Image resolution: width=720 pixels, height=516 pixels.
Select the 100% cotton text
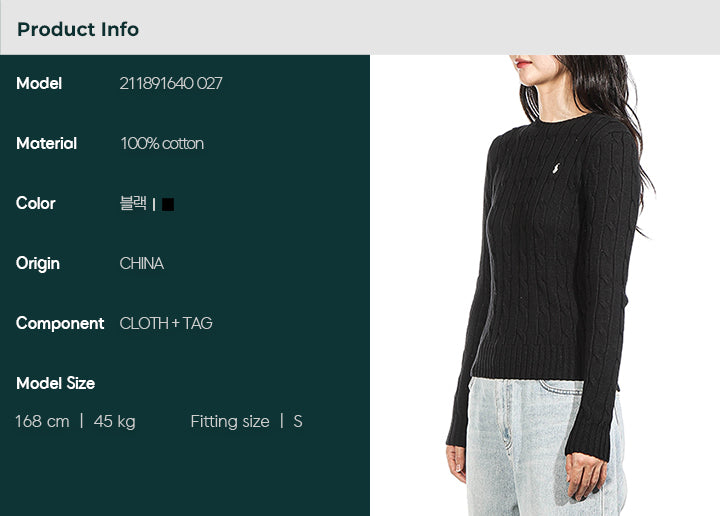pos(162,143)
